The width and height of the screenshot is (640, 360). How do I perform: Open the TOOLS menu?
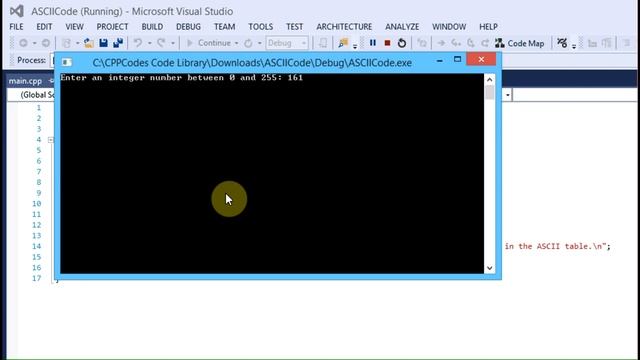(x=260, y=27)
